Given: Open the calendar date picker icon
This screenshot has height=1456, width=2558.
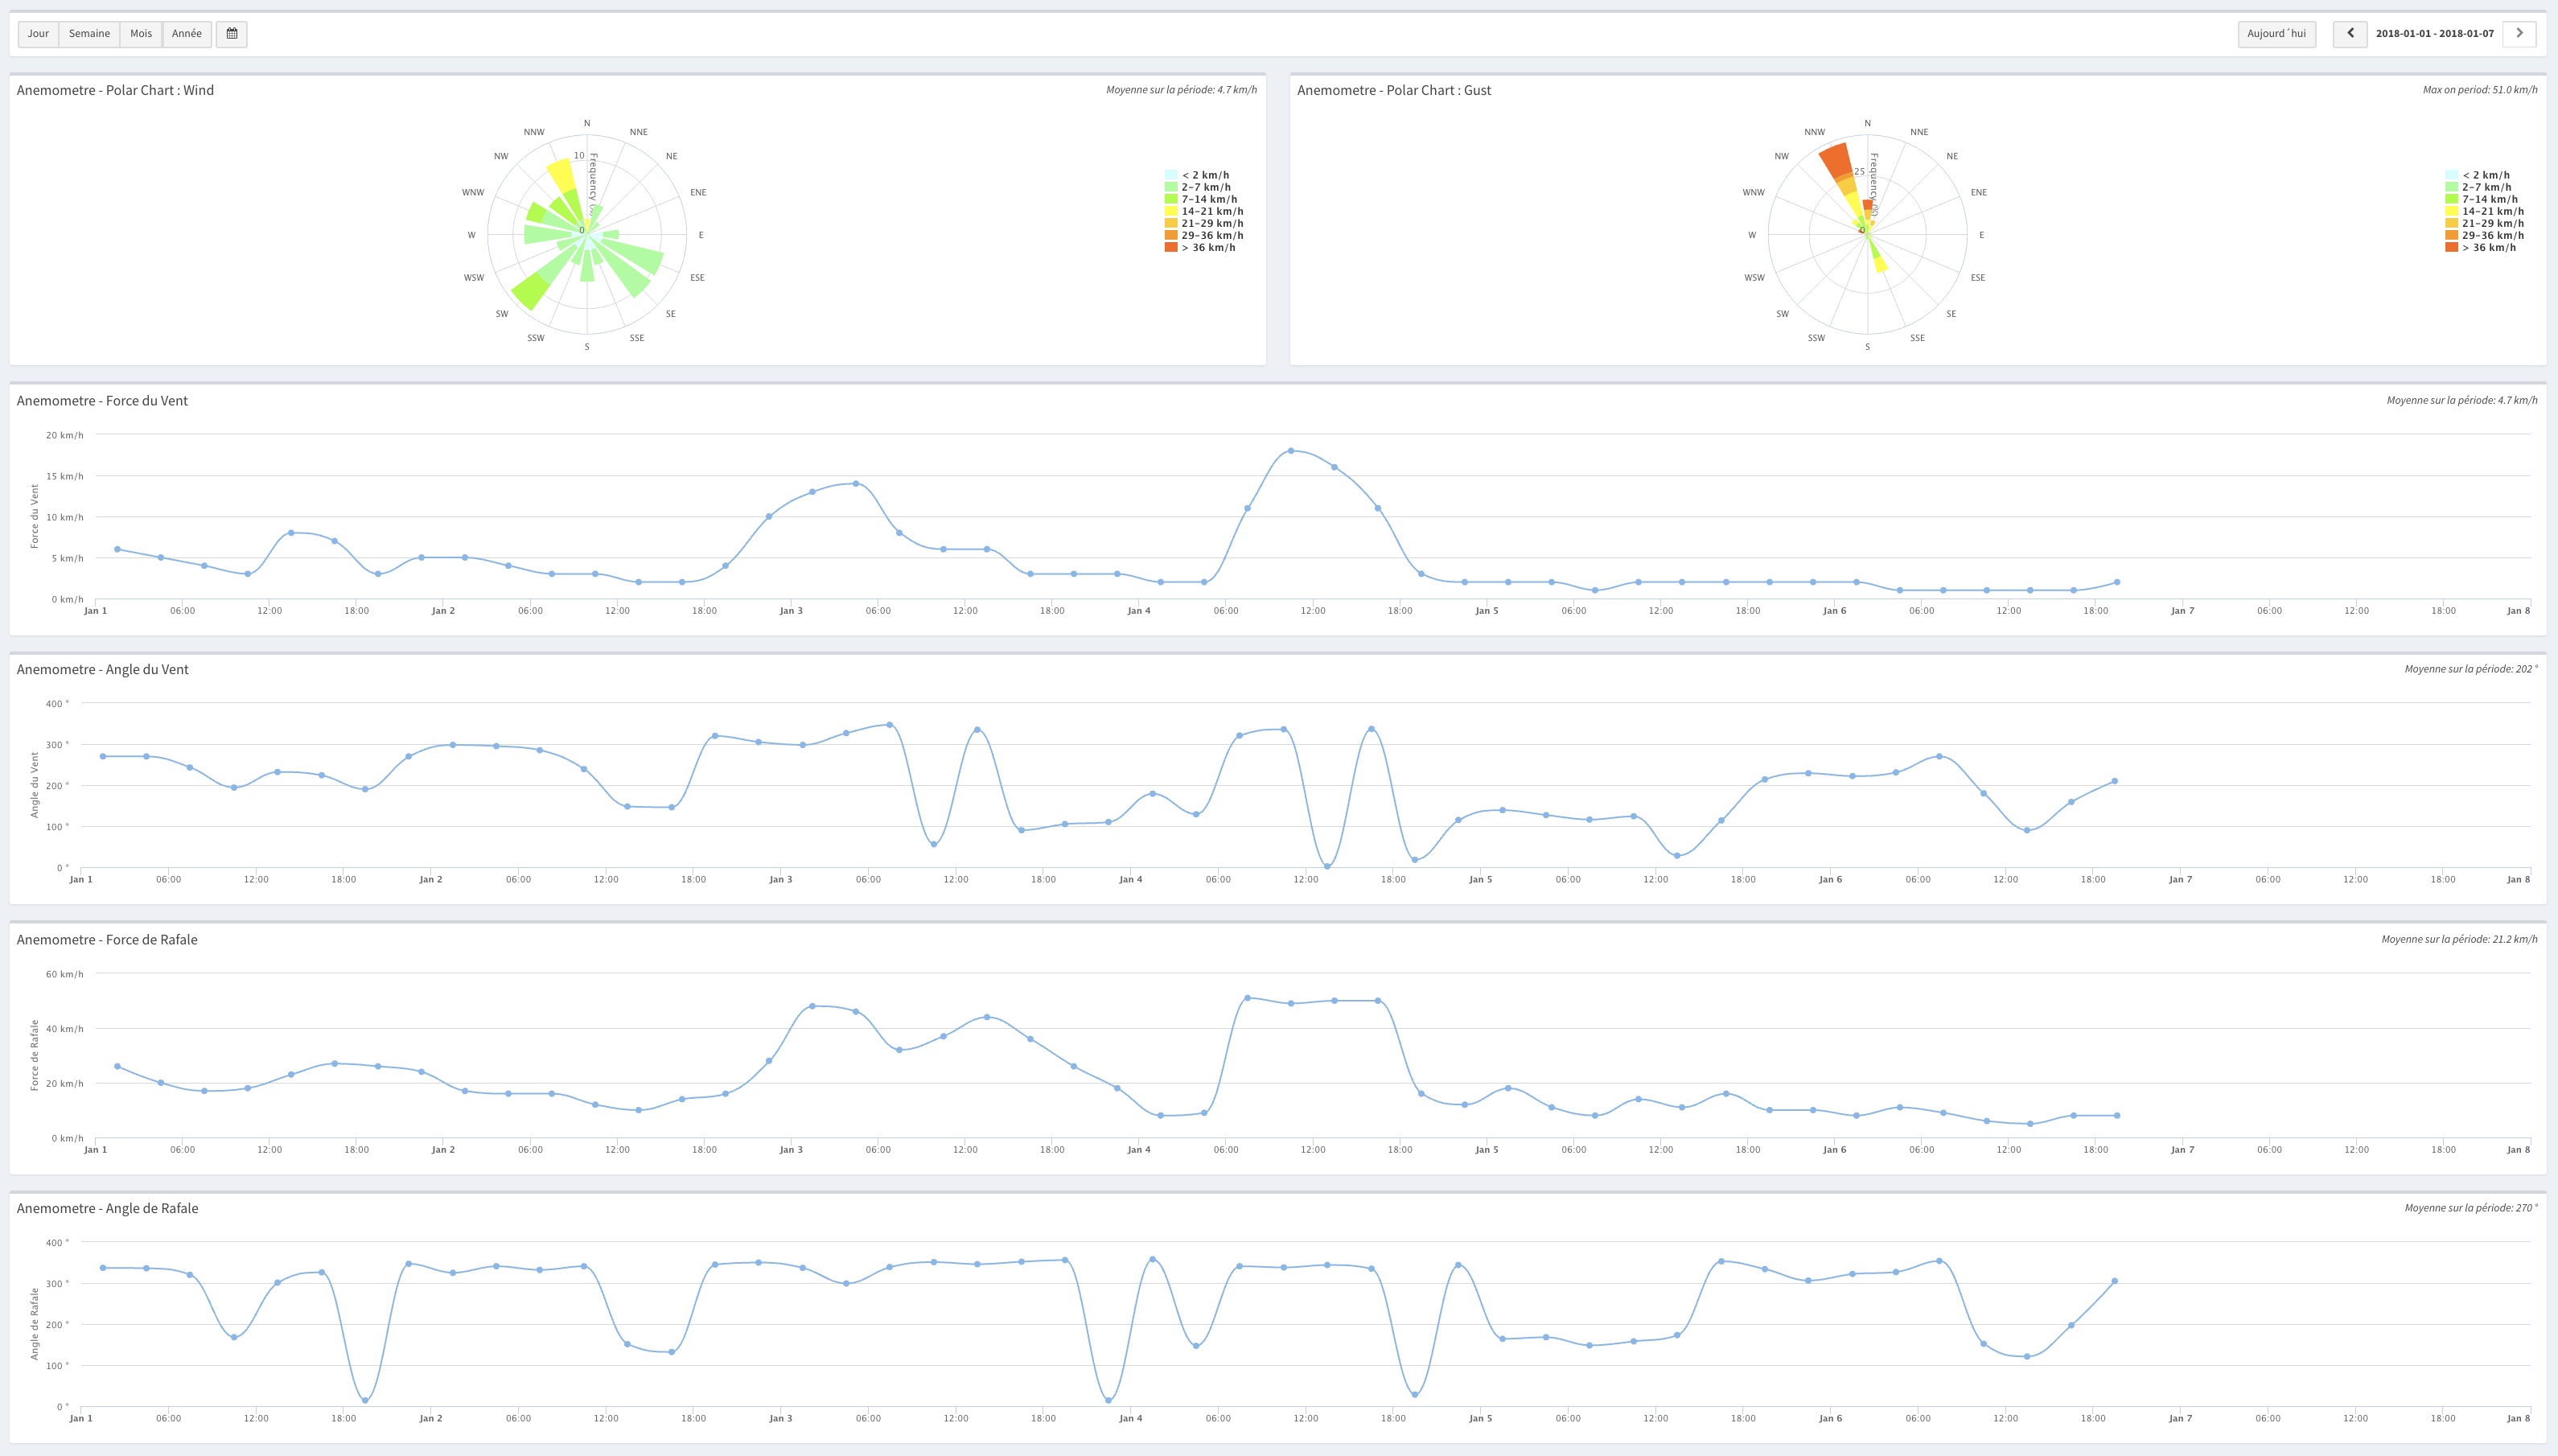Looking at the screenshot, I should tap(232, 34).
